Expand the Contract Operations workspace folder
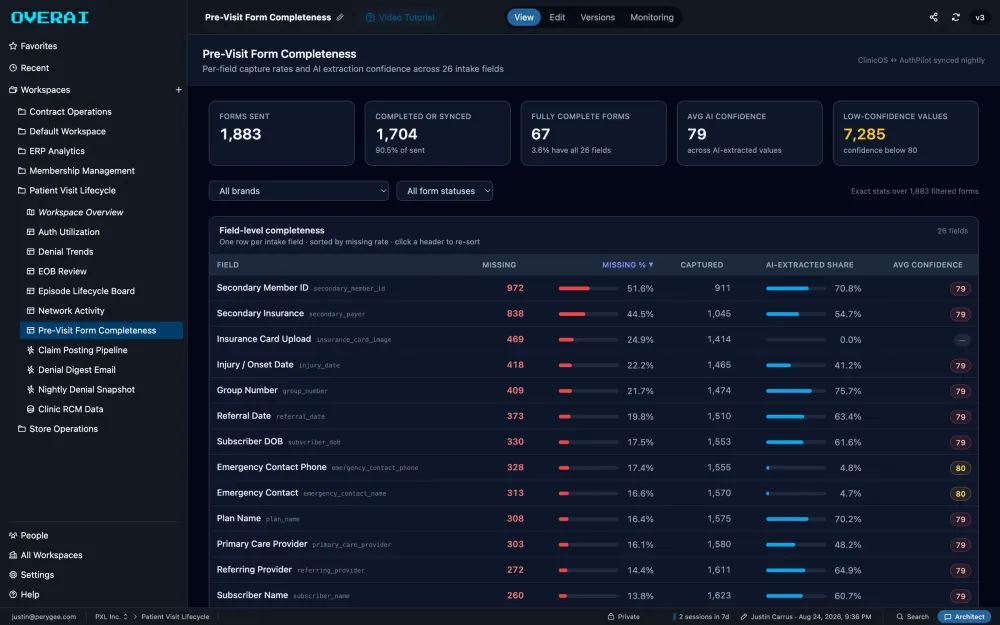The image size is (1000, 625). pos(64,112)
